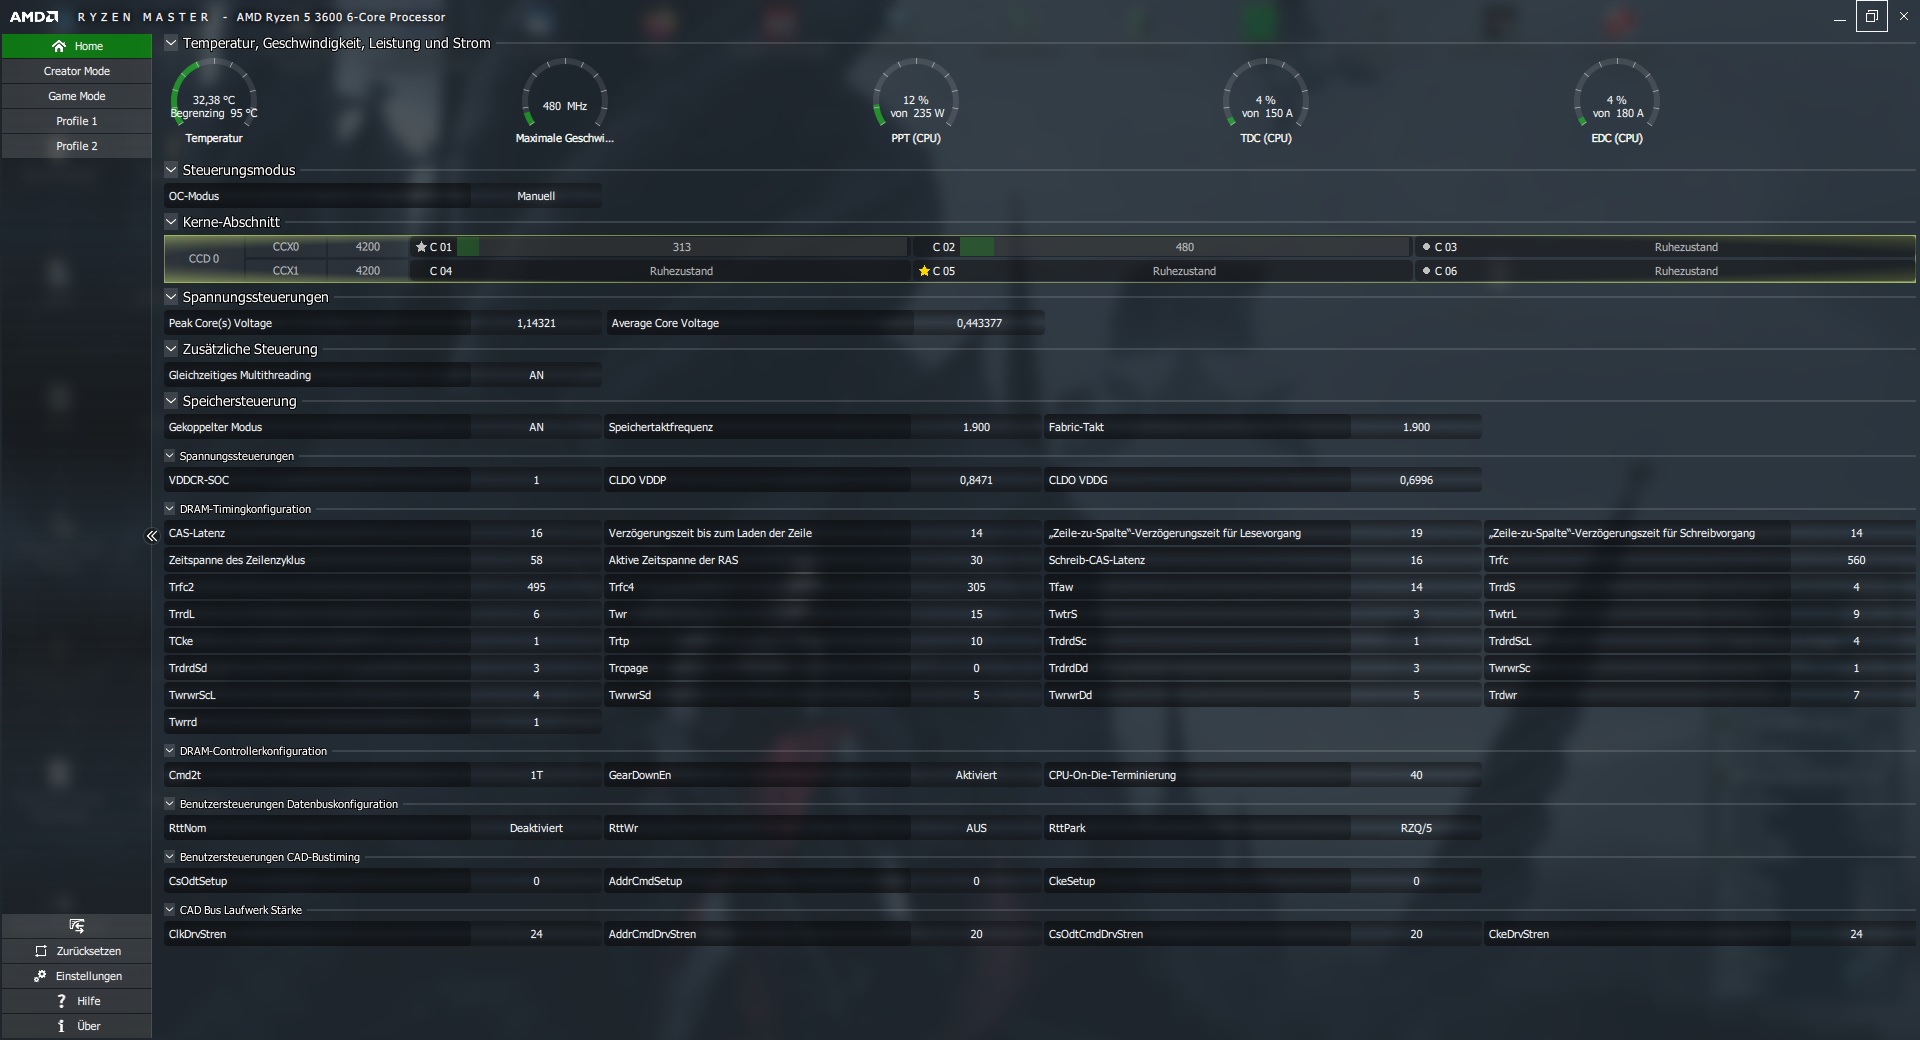Screen dimensions: 1920x1040
Task: Open Über about page
Action: click(x=77, y=1026)
